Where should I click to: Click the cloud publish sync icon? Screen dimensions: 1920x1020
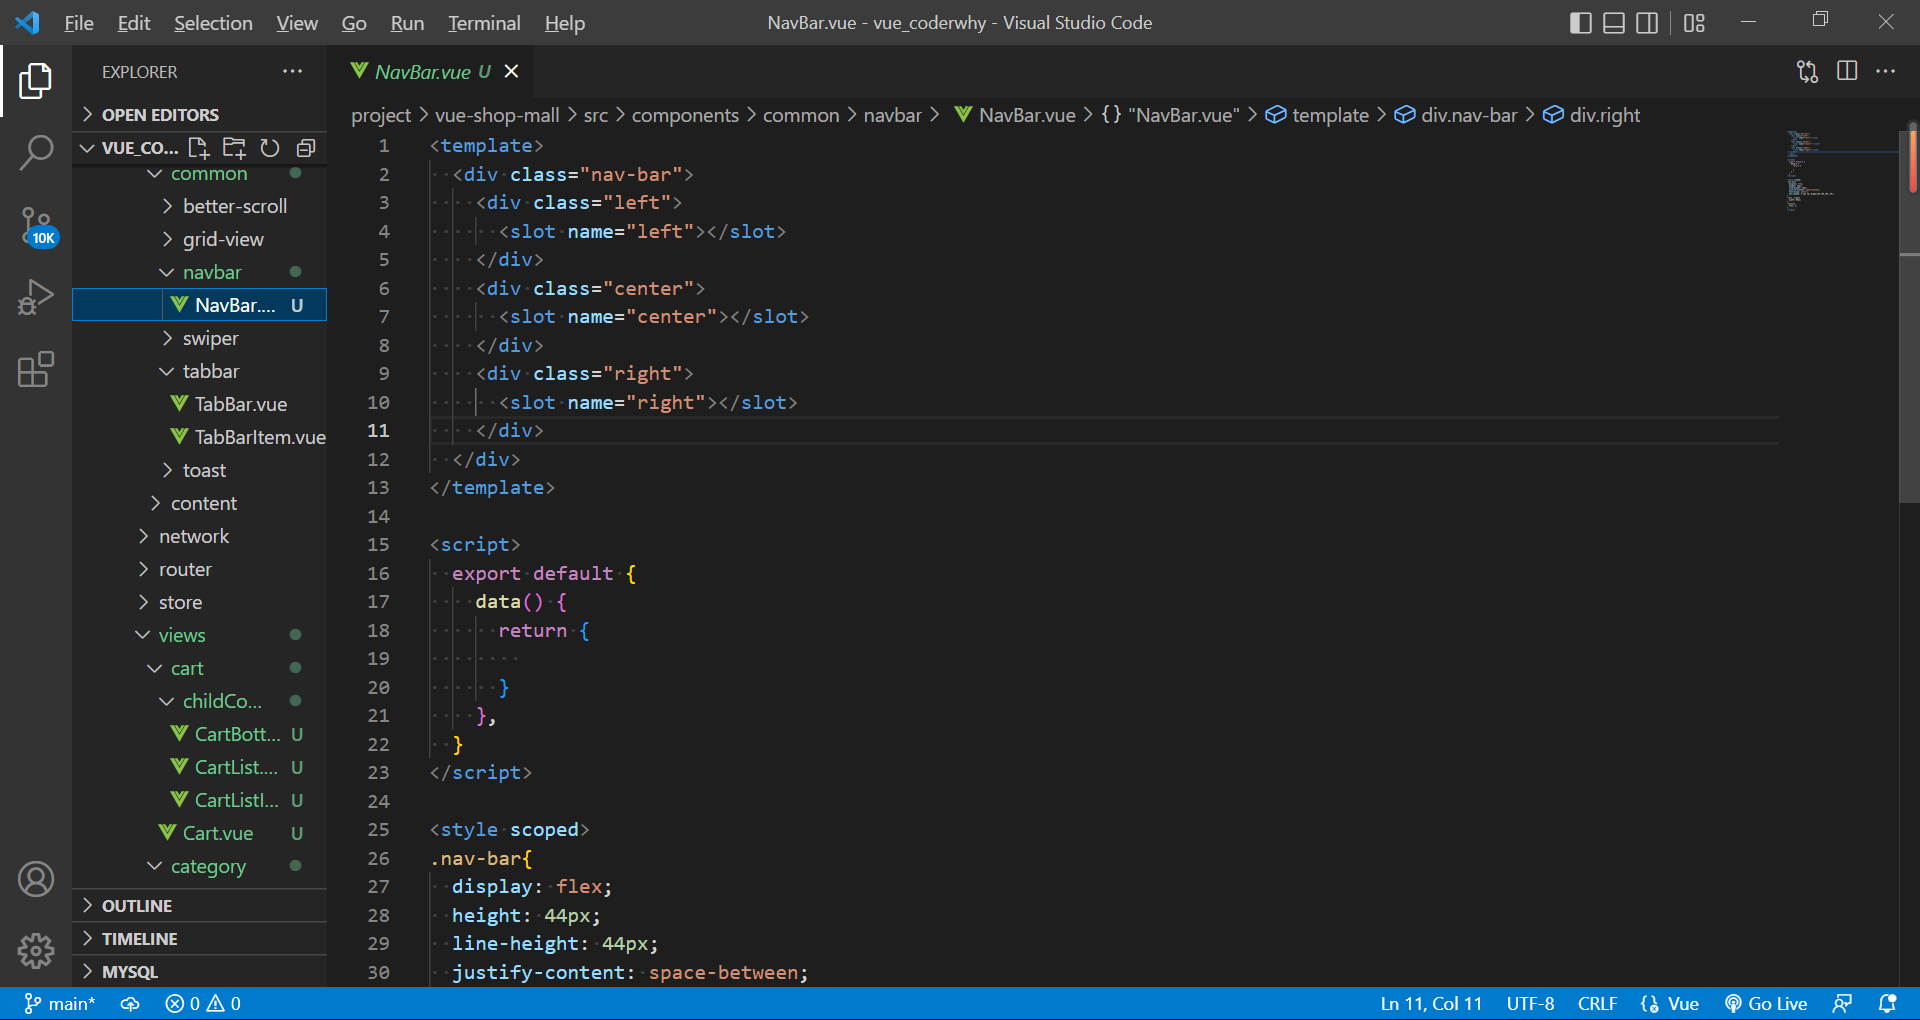tap(130, 1003)
